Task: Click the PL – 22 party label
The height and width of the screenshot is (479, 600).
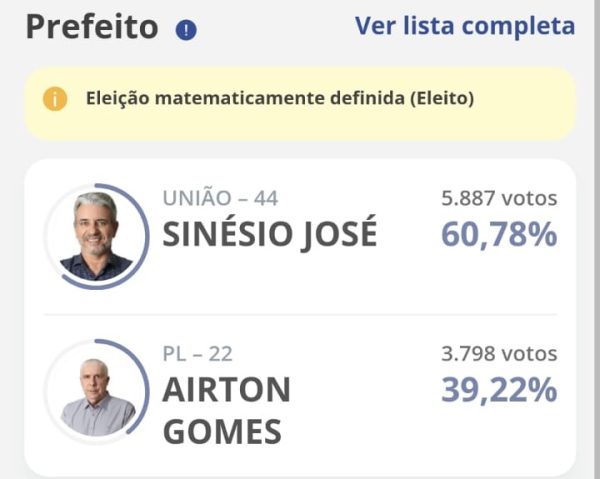Action: pos(197,353)
